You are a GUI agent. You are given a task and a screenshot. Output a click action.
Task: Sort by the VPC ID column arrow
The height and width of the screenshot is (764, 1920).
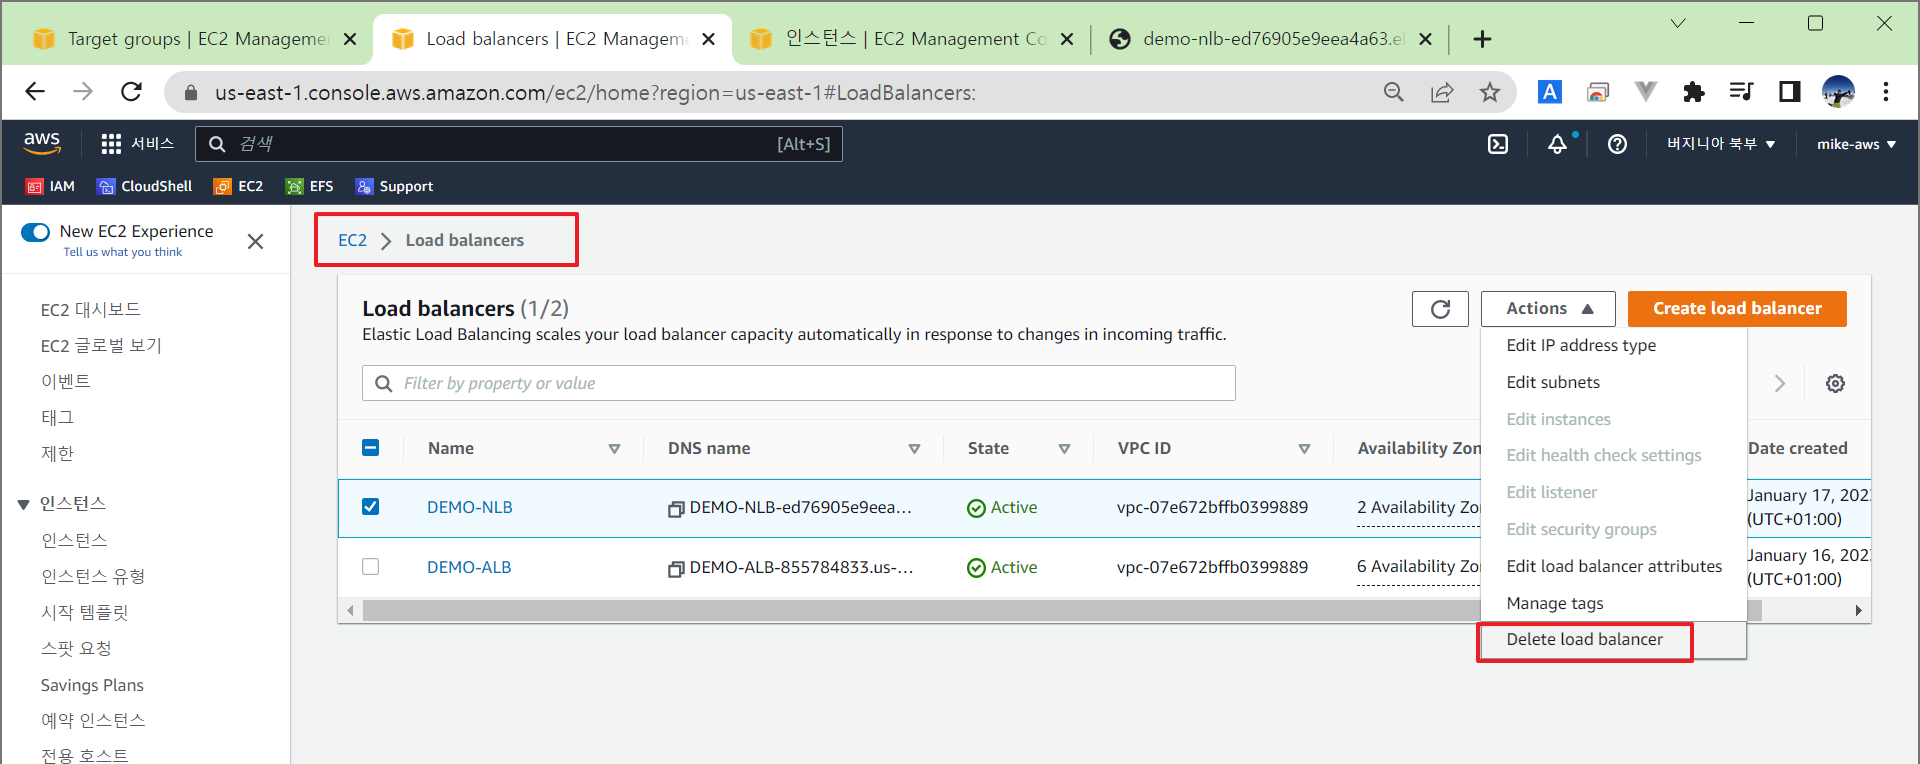[1304, 449]
